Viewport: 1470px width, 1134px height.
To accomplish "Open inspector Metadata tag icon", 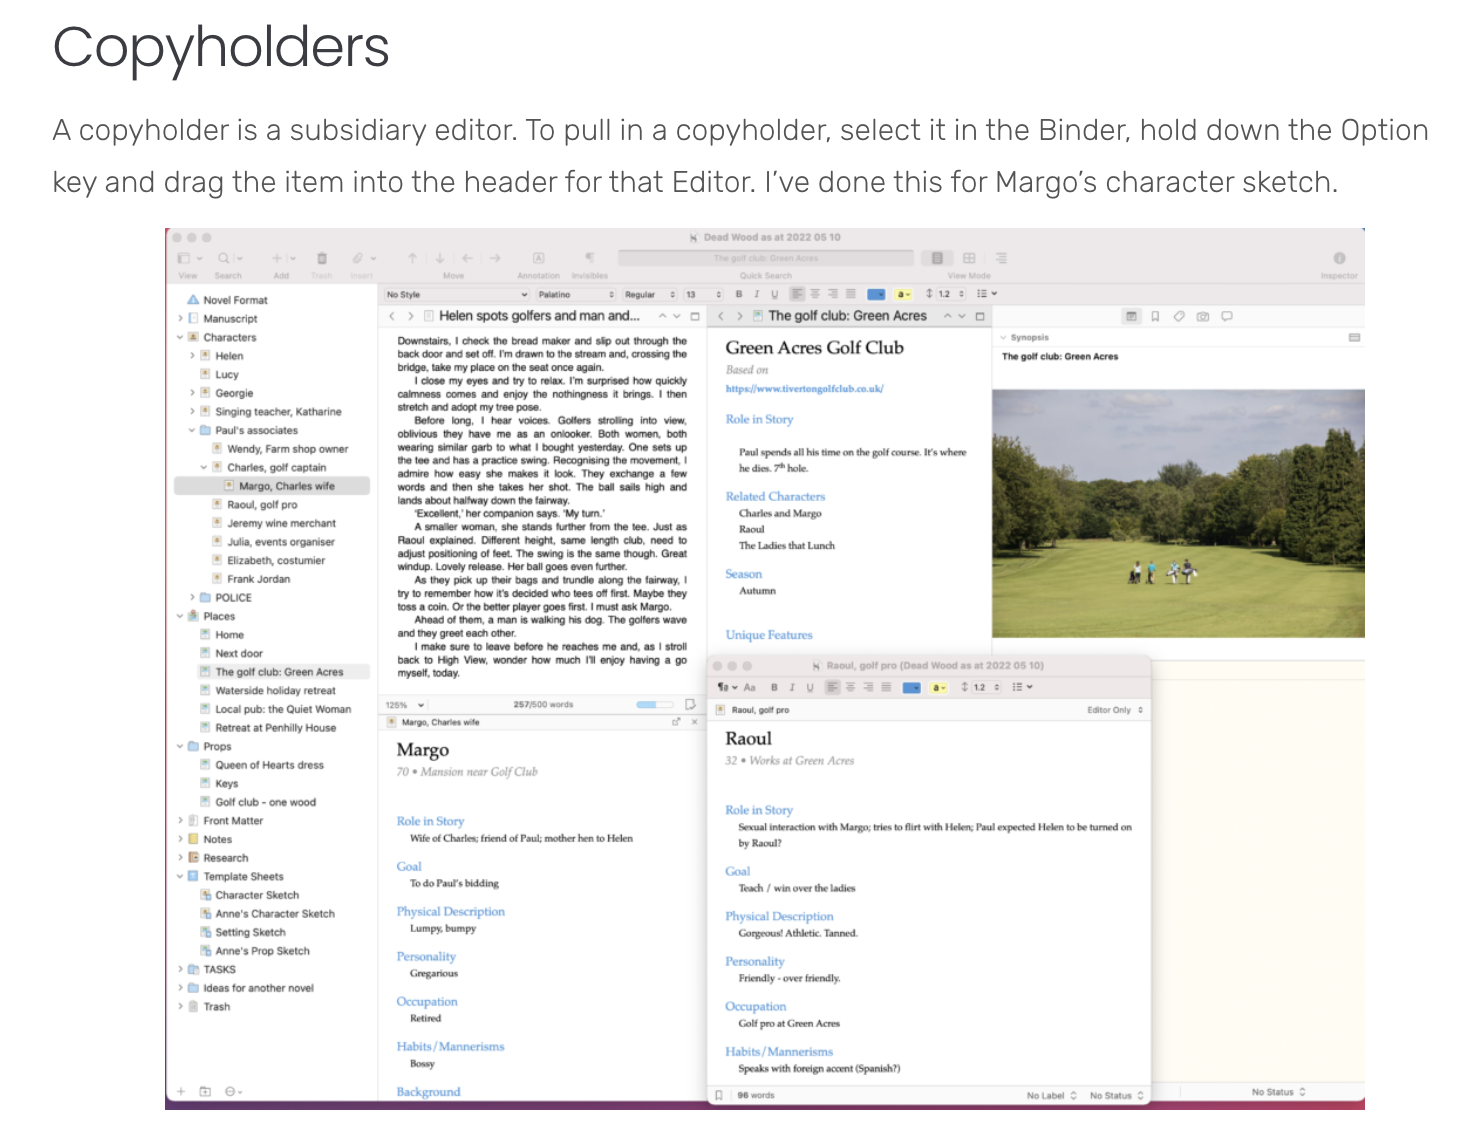I will (1179, 316).
